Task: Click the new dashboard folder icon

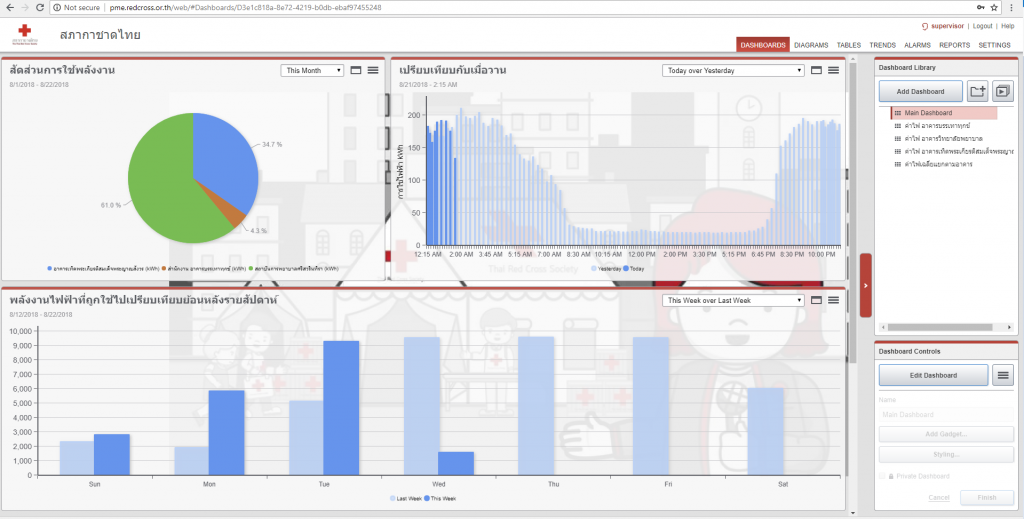Action: tap(978, 91)
